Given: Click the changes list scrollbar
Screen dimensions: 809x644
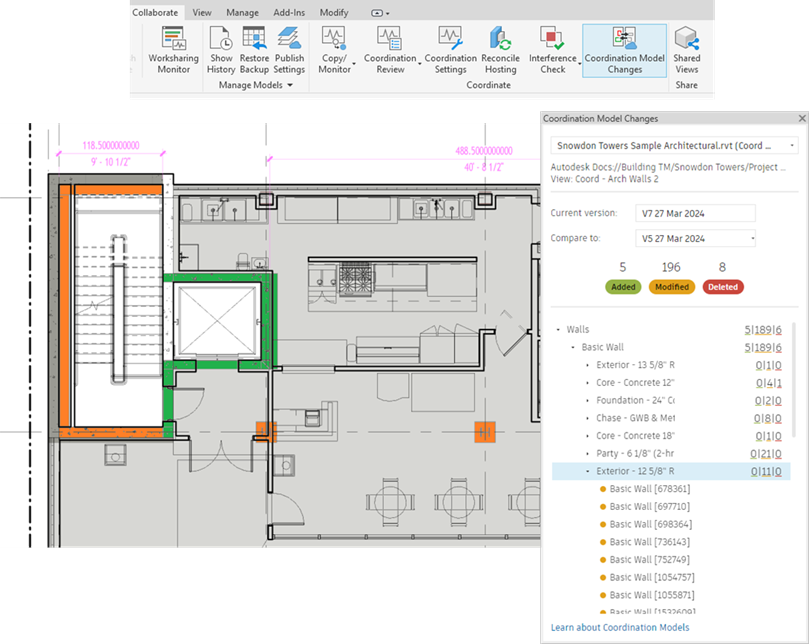Looking at the screenshot, I should pyautogui.click(x=794, y=380).
